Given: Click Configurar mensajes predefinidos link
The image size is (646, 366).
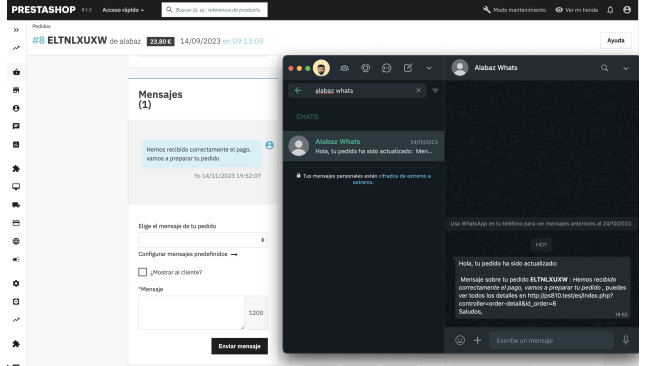Looking at the screenshot, I should coord(187,254).
